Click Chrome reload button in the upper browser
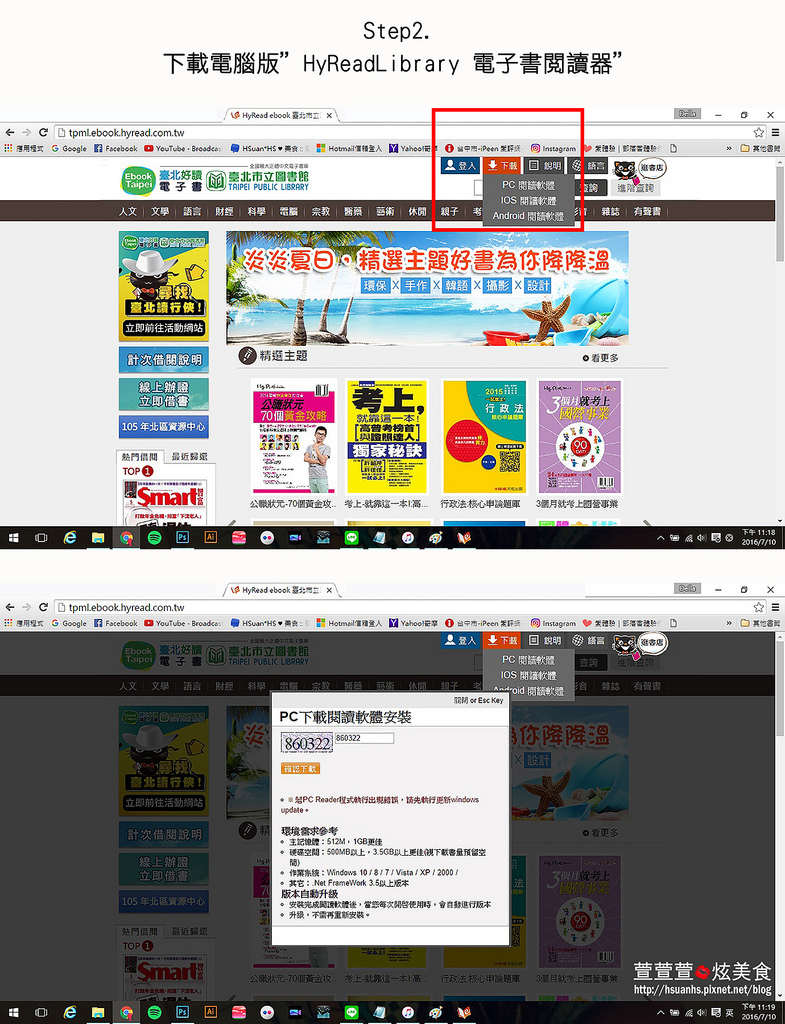The height and width of the screenshot is (1024, 785). pyautogui.click(x=43, y=132)
